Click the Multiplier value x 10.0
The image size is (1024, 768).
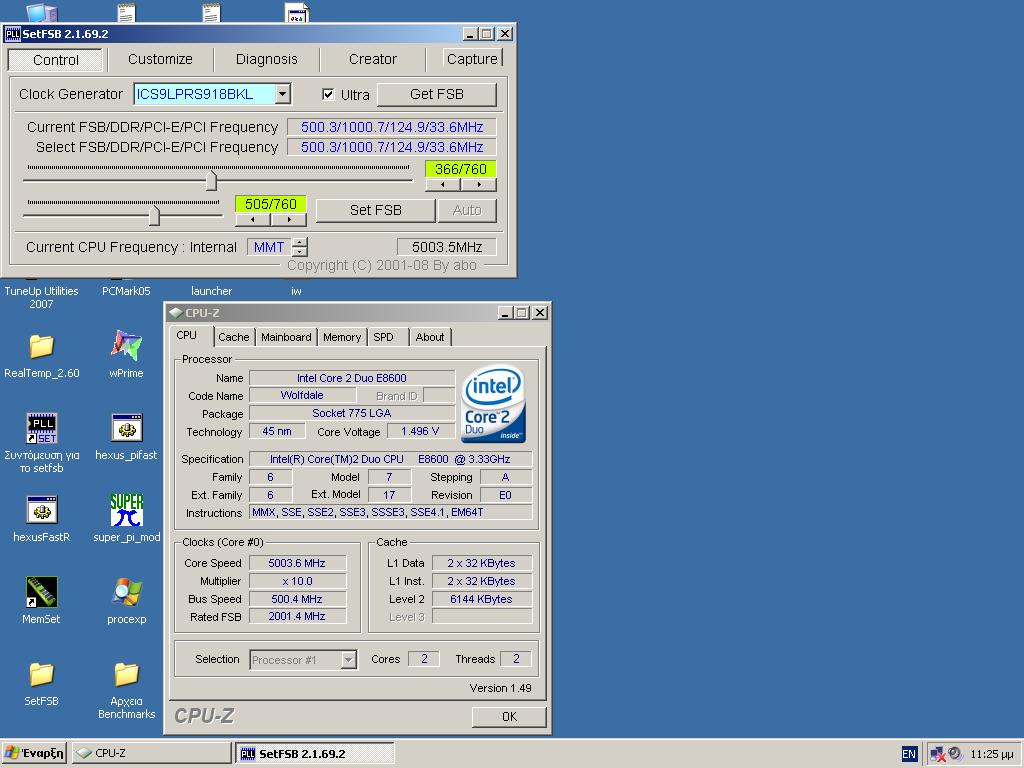tap(297, 581)
